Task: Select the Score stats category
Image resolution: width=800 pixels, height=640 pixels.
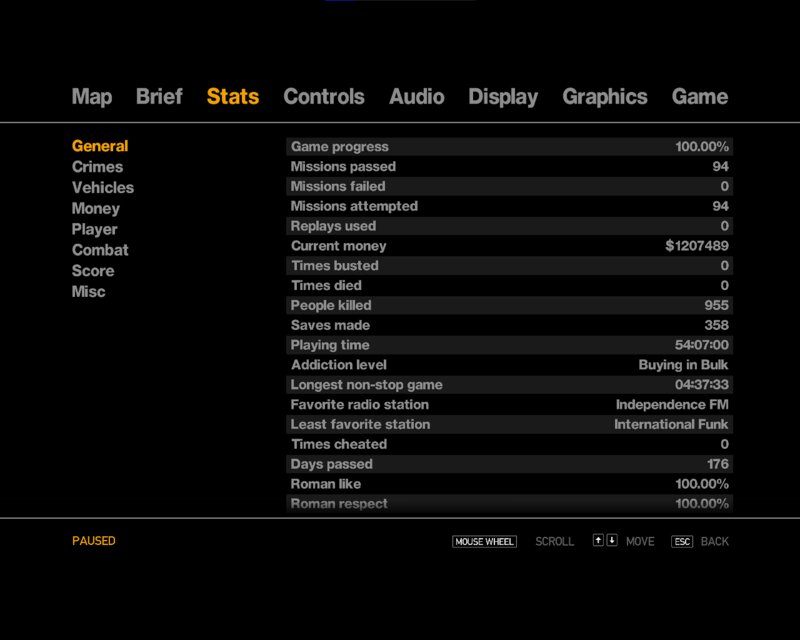Action: (x=93, y=271)
